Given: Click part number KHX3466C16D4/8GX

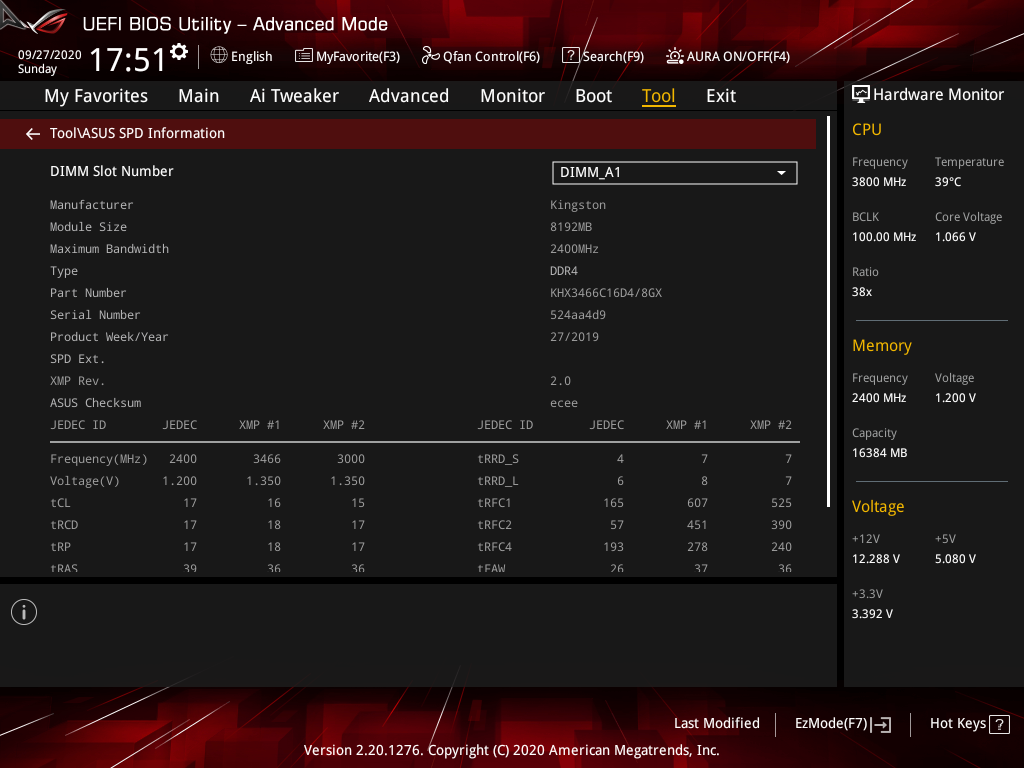Looking at the screenshot, I should point(605,293).
